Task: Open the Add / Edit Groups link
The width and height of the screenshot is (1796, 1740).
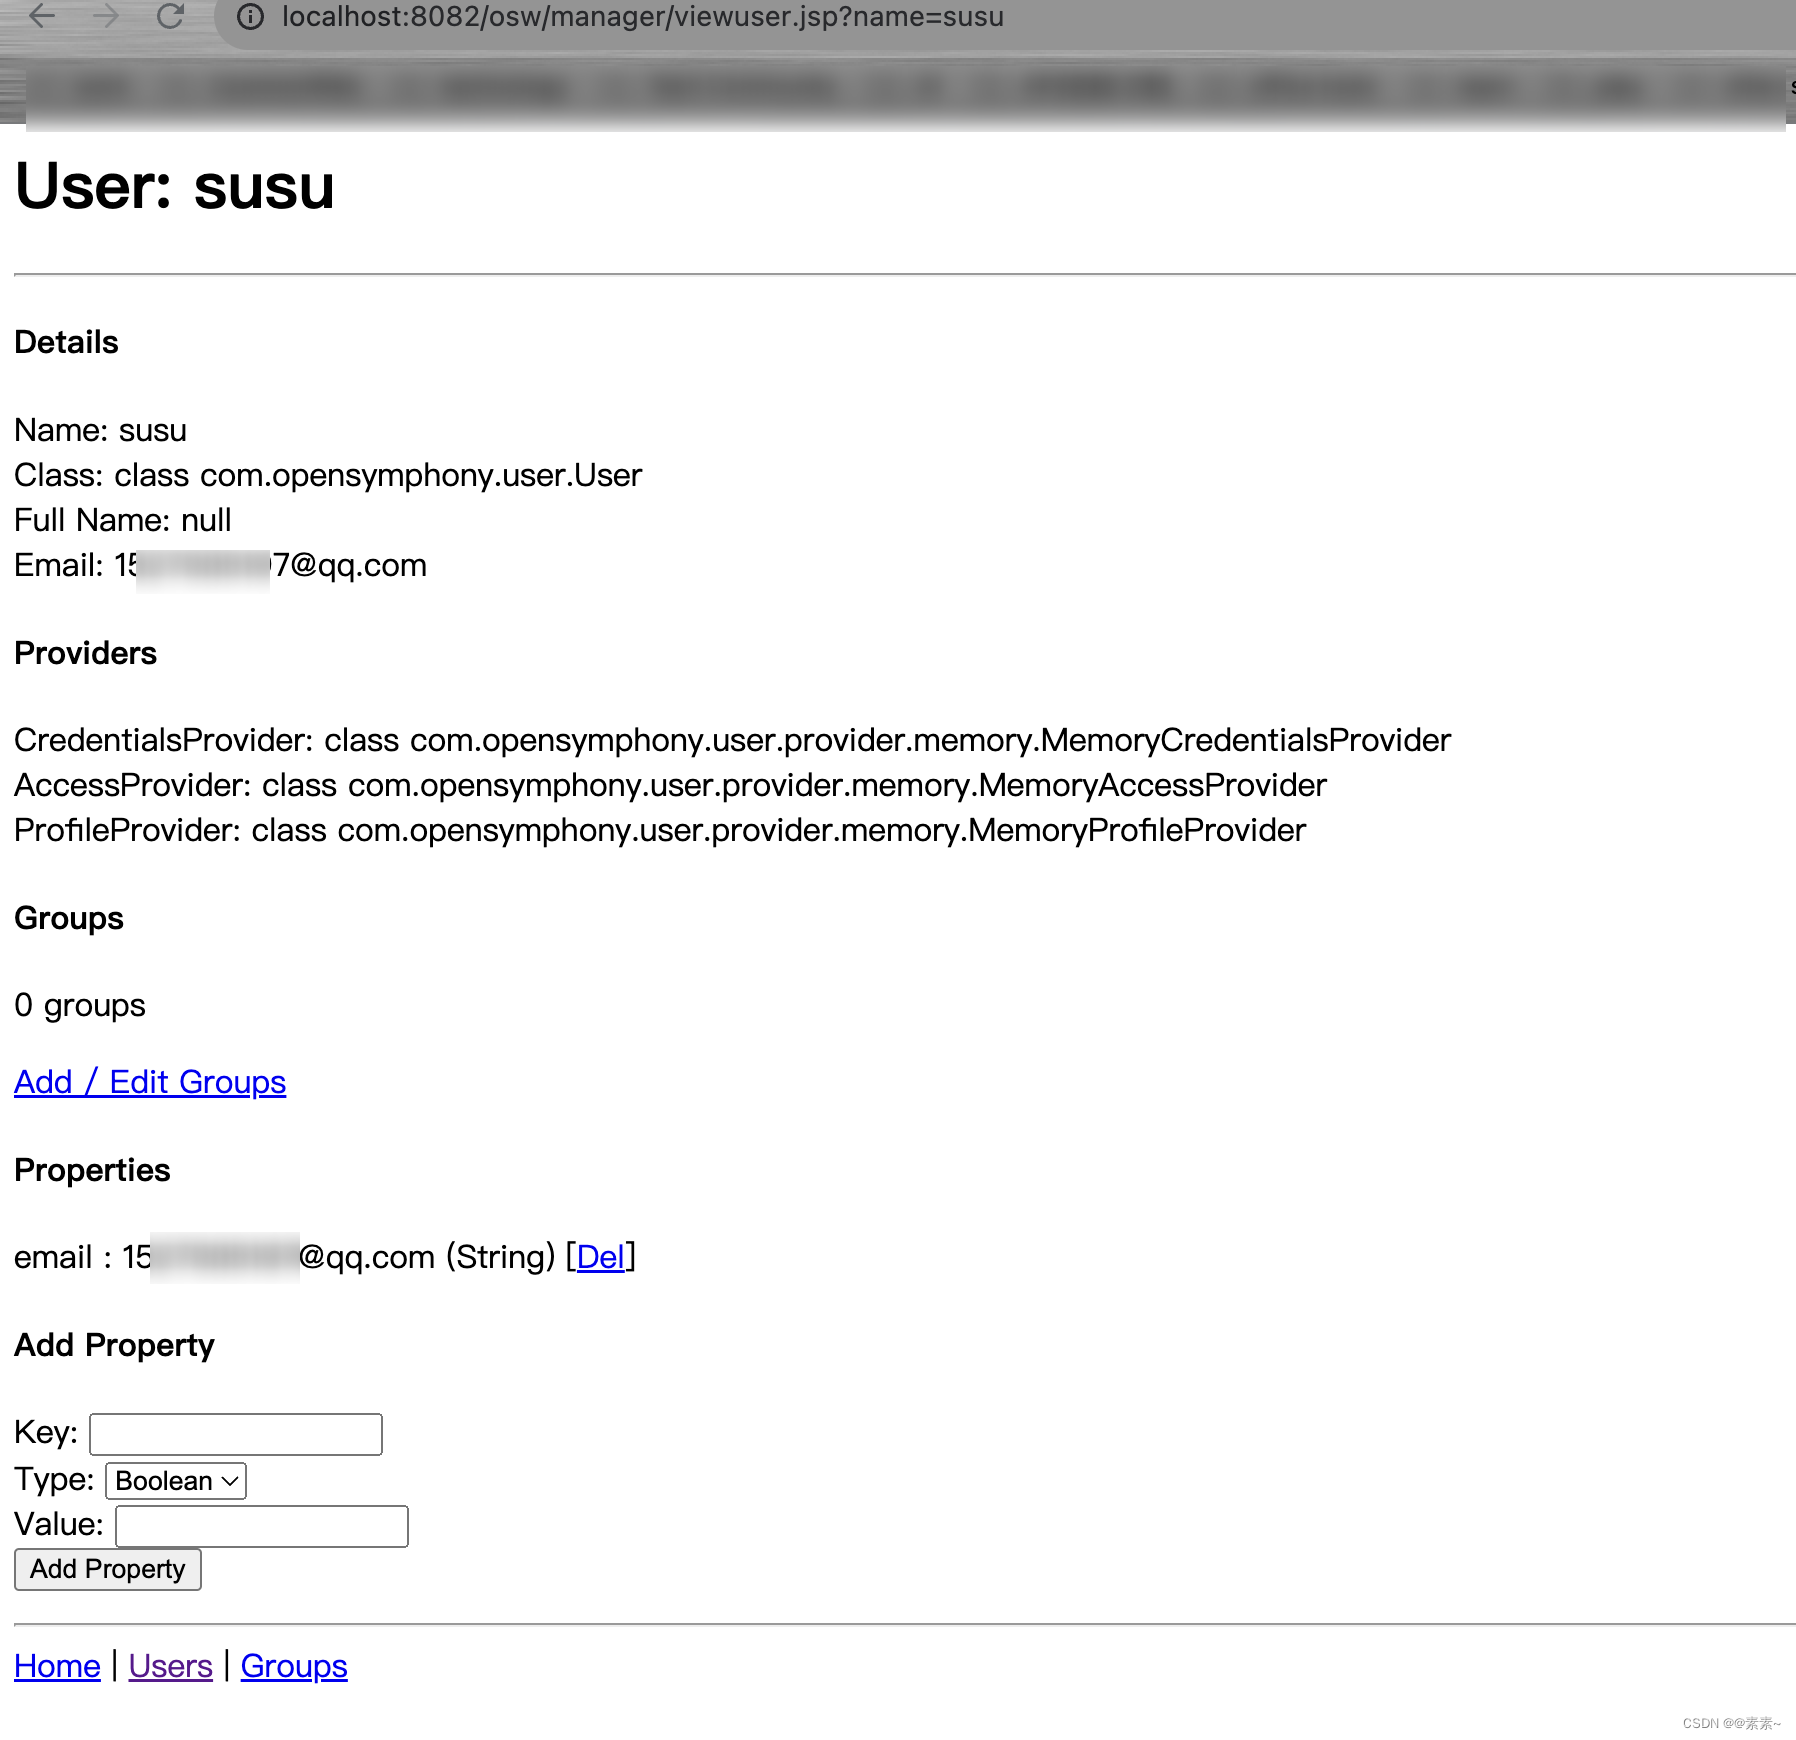Action: [x=149, y=1082]
